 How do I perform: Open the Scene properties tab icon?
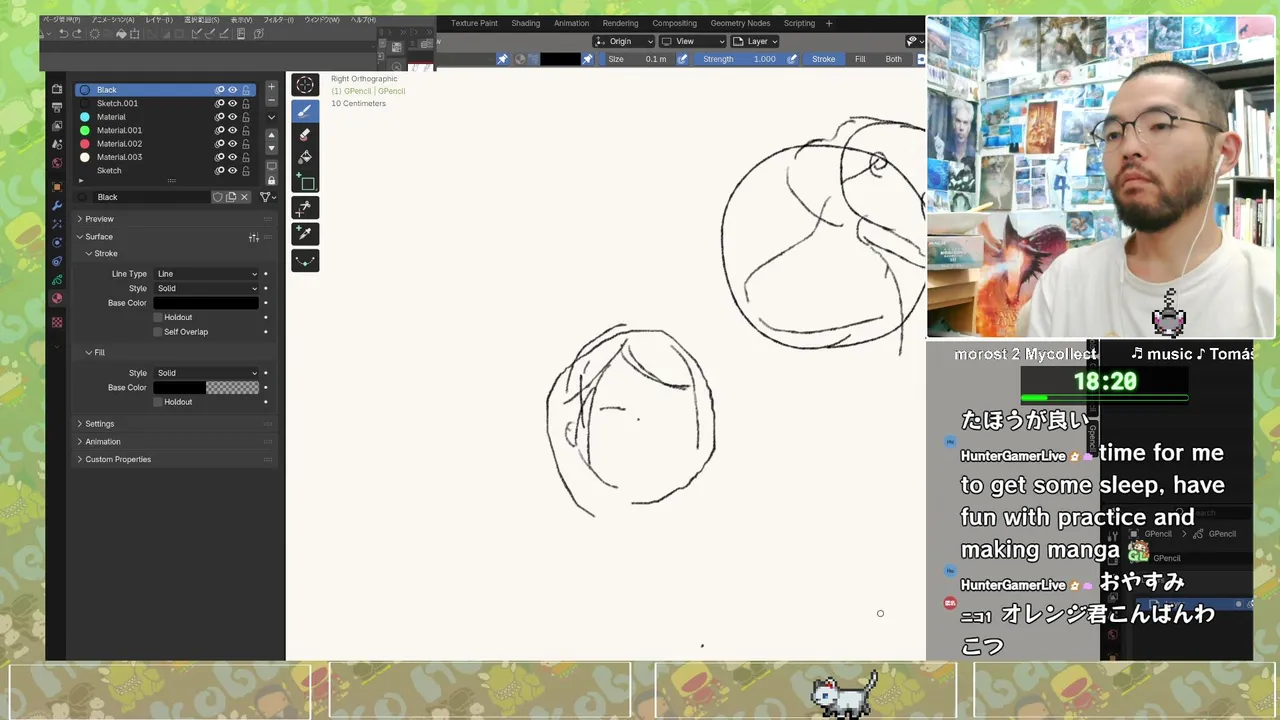[57, 144]
